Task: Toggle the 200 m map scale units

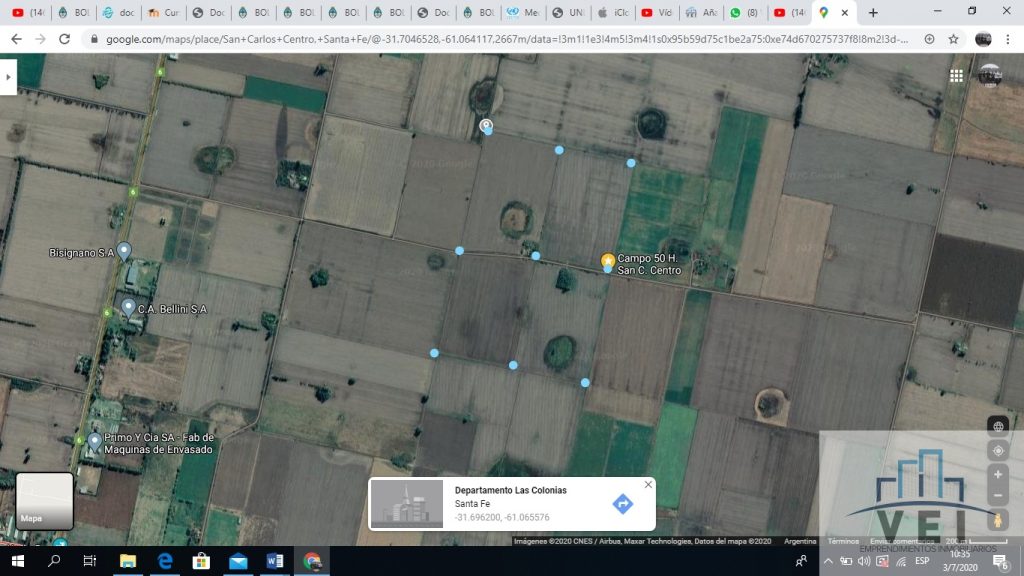Action: click(976, 541)
